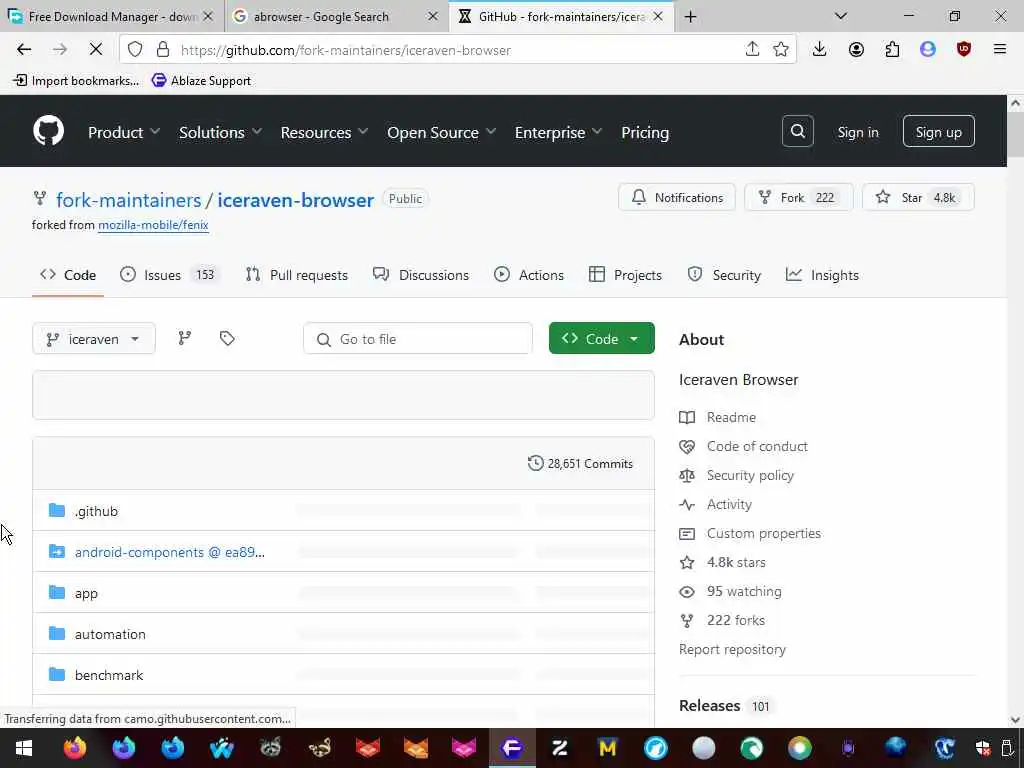Expand the Open Source menu
This screenshot has height=768, width=1024.
tap(441, 133)
